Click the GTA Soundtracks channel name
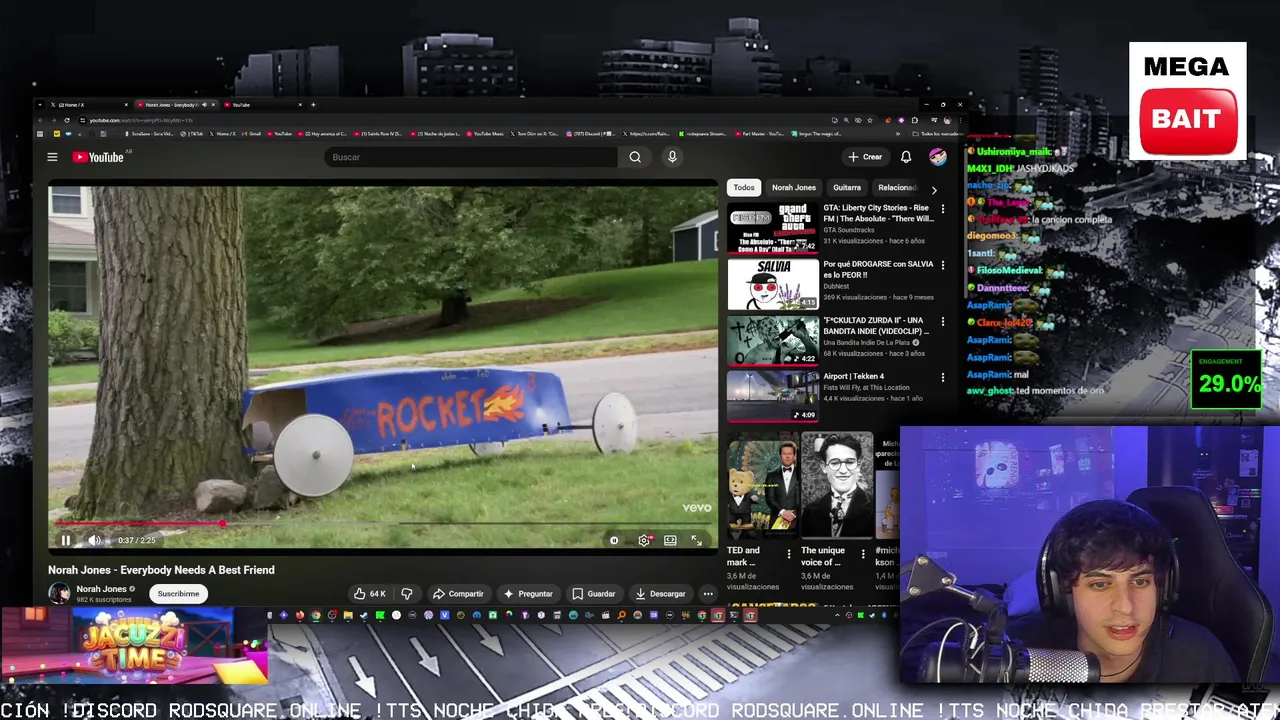Screen dimensions: 1280x720 tap(848, 230)
